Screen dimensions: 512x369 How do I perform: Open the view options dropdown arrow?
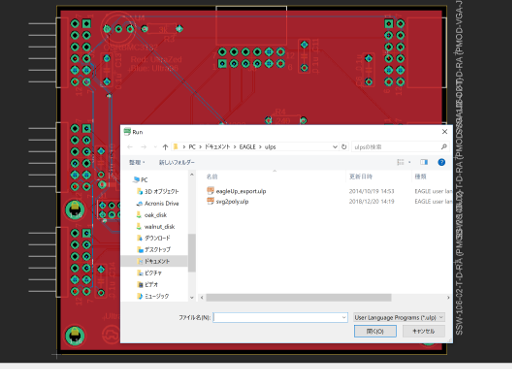click(x=409, y=162)
